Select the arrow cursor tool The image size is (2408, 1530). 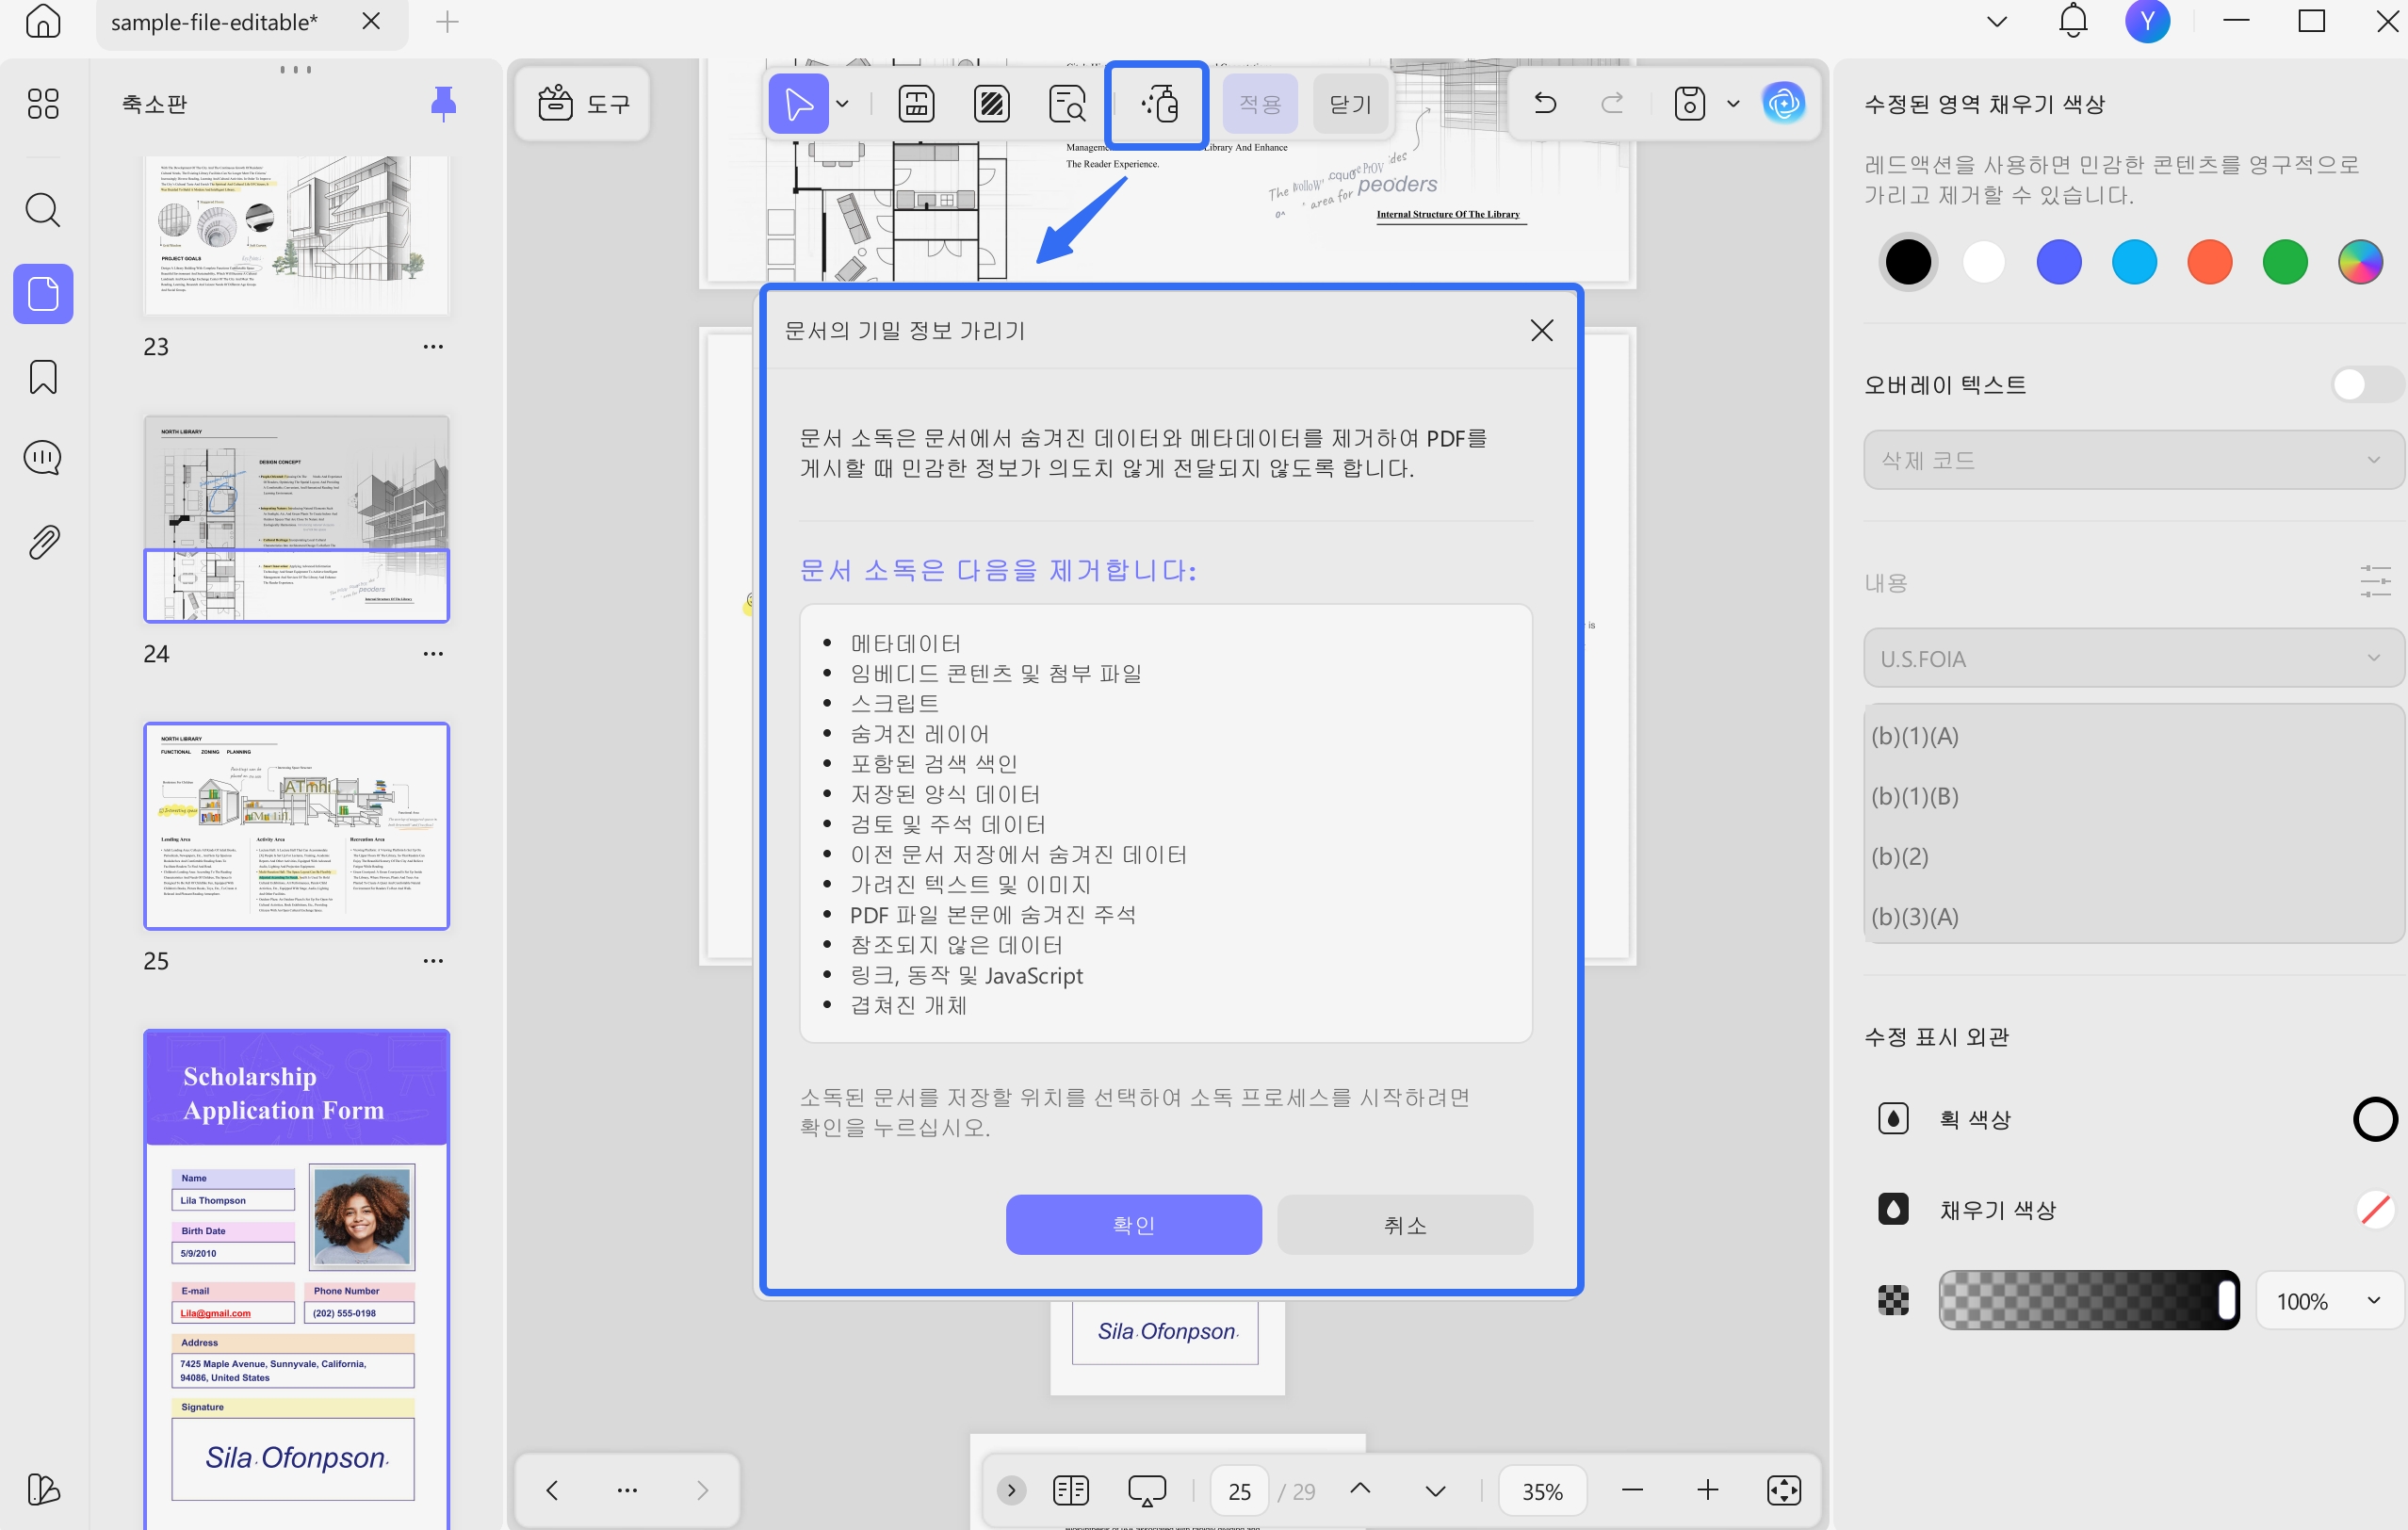pos(798,104)
